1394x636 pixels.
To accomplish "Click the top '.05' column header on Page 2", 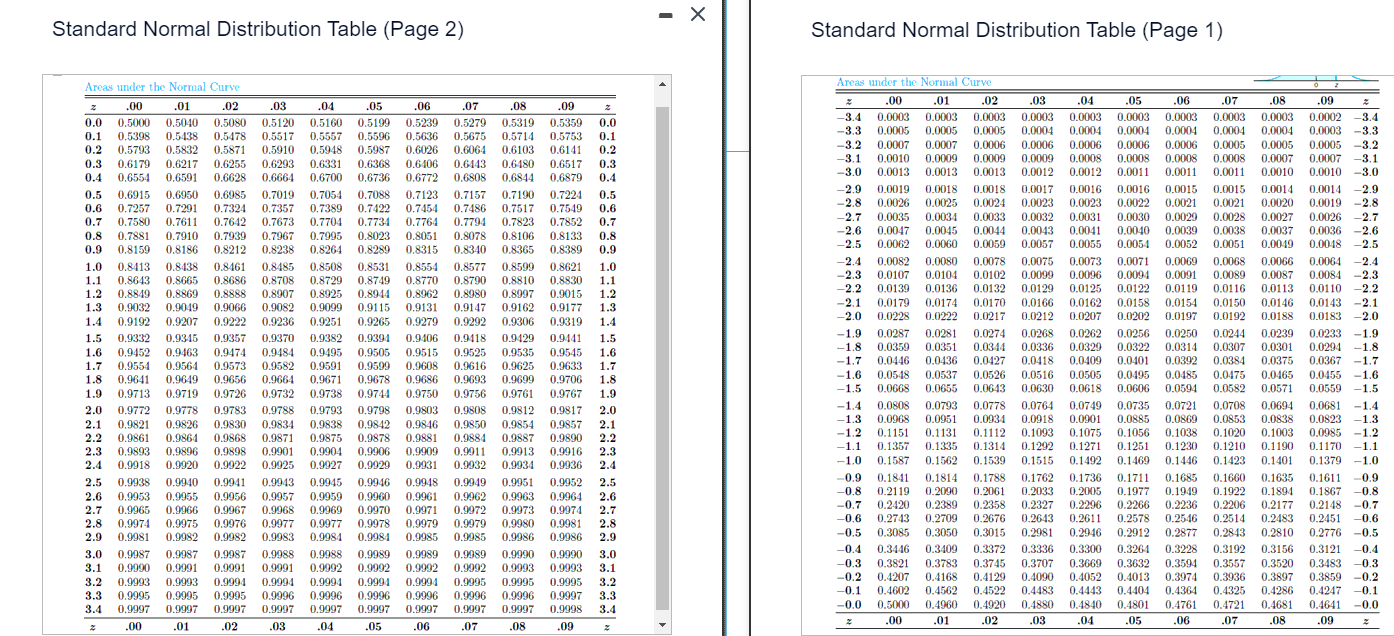I will 374,107.
